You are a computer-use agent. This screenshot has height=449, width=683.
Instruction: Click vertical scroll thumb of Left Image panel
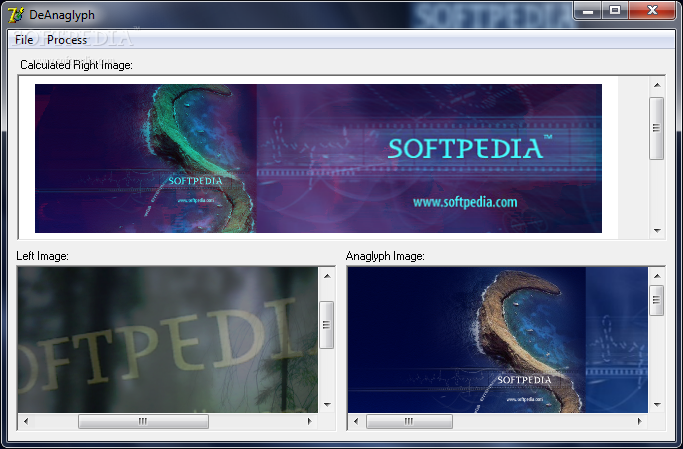[x=326, y=324]
